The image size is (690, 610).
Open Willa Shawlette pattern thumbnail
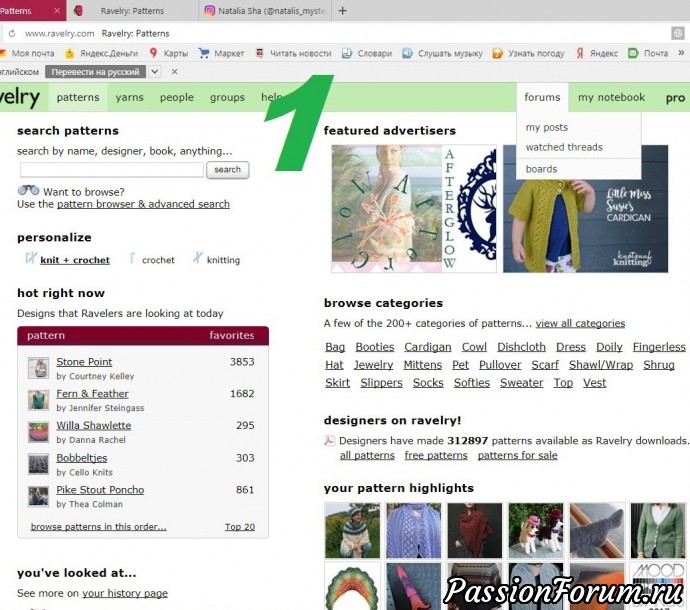38,431
